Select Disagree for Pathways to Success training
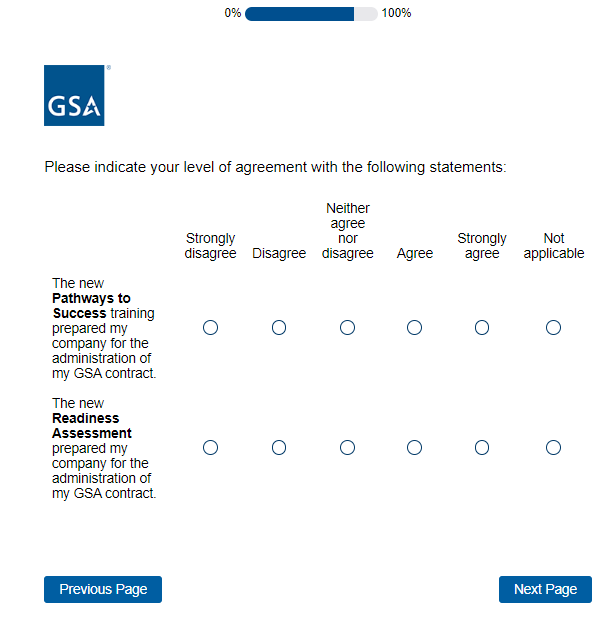Screen dimensions: 612x633 [x=279, y=328]
